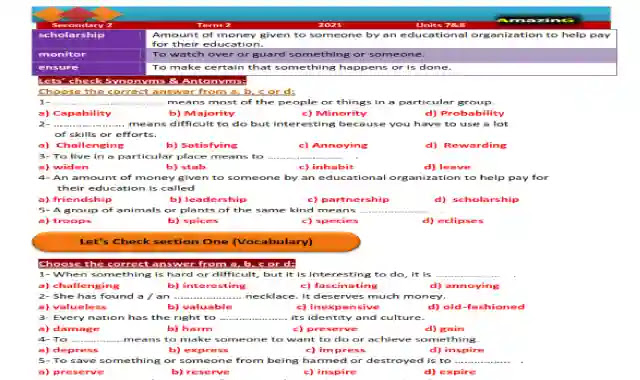Click the 'Amazing' logo in header
The image size is (640, 380).
tap(536, 20)
